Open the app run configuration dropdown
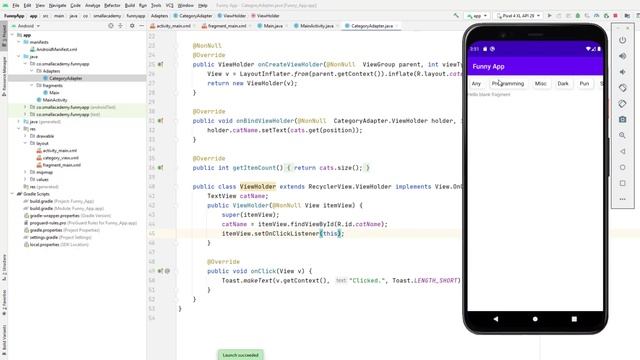Screen dimensions: 640x360 click(x=477, y=16)
